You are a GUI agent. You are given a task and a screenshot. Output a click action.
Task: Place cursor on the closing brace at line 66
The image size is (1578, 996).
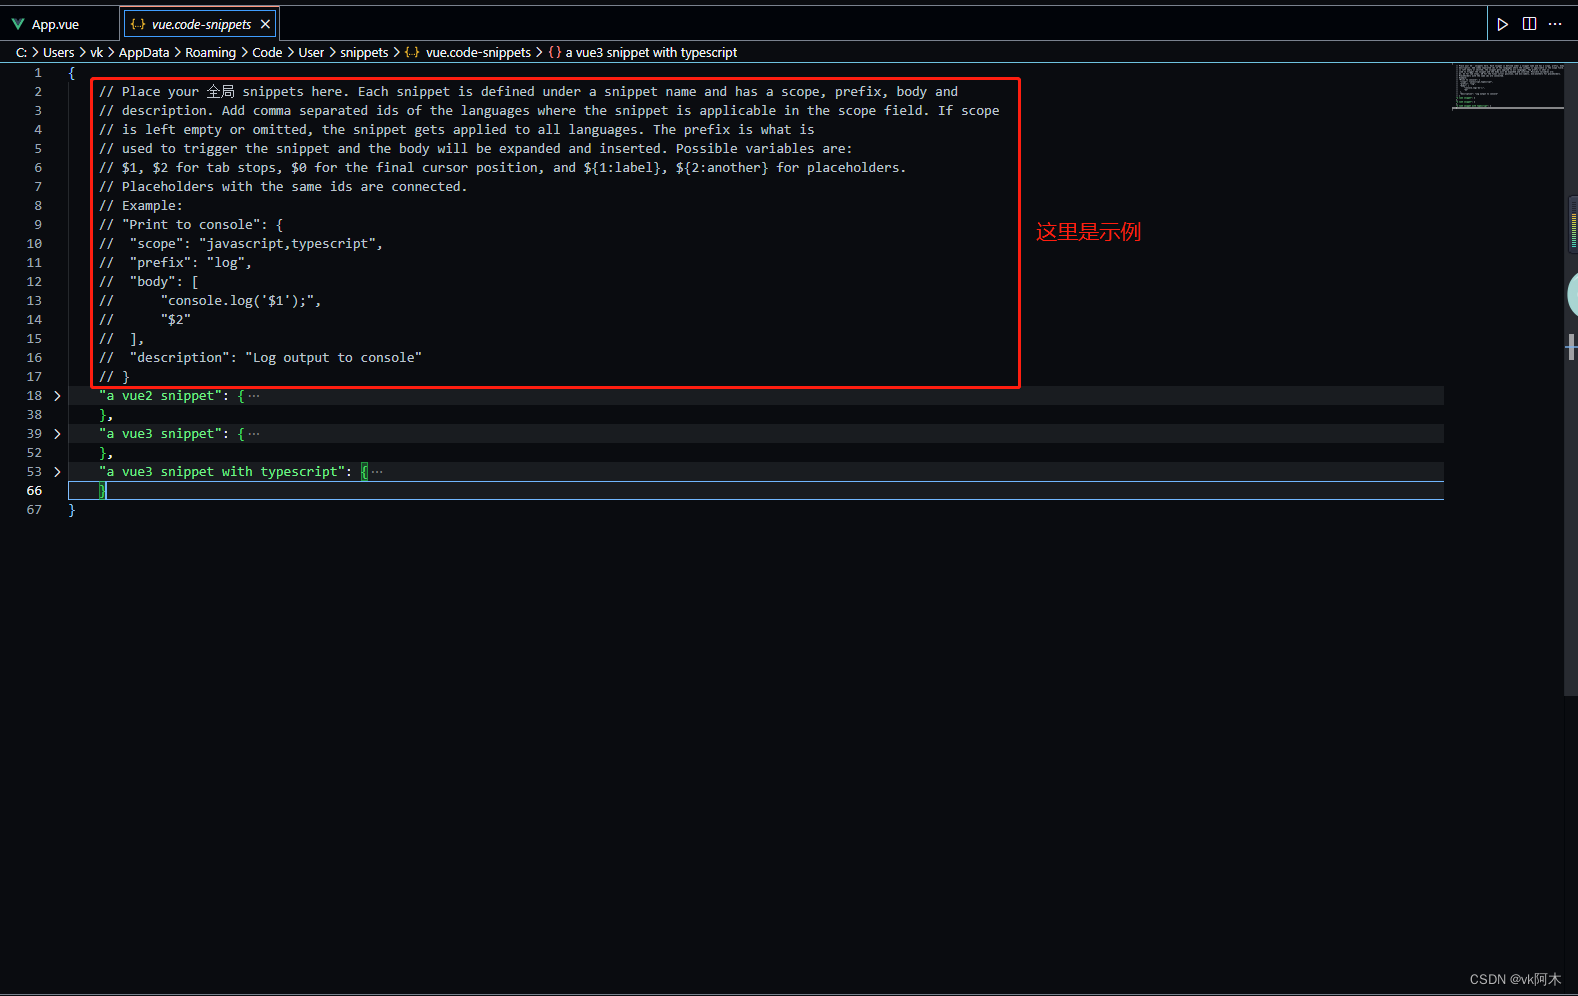pos(102,491)
